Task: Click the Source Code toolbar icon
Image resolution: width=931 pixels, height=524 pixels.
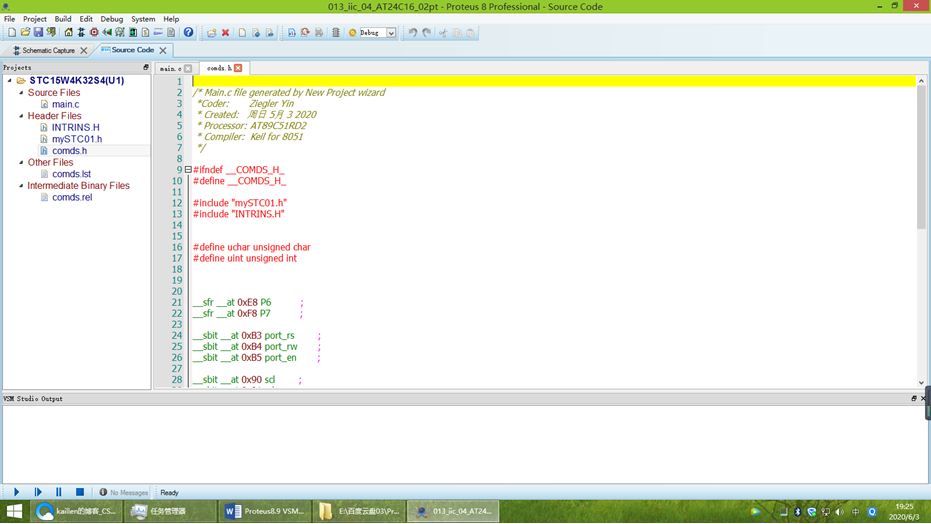Action: coord(158,33)
